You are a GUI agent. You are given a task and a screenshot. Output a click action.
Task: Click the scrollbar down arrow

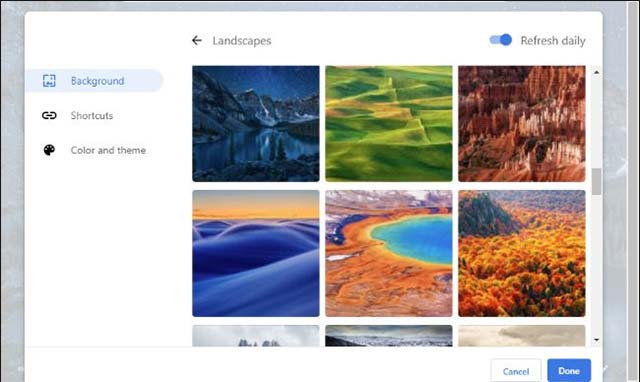click(x=596, y=340)
